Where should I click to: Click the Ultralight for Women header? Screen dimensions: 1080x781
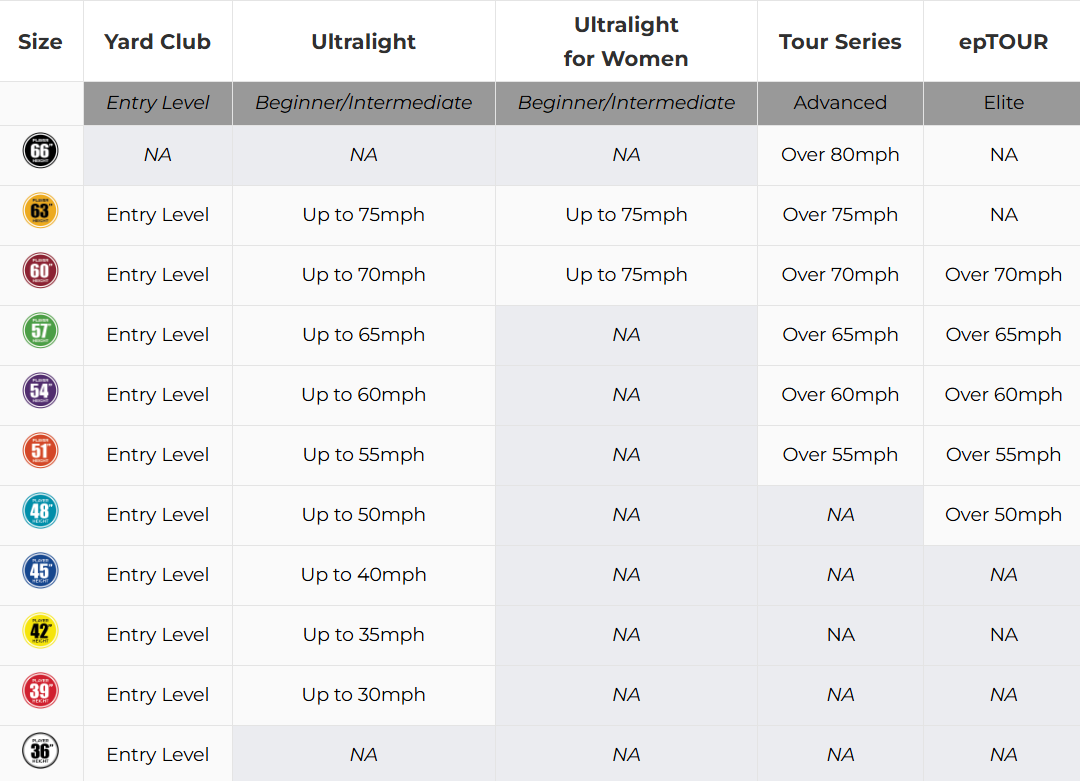(626, 42)
